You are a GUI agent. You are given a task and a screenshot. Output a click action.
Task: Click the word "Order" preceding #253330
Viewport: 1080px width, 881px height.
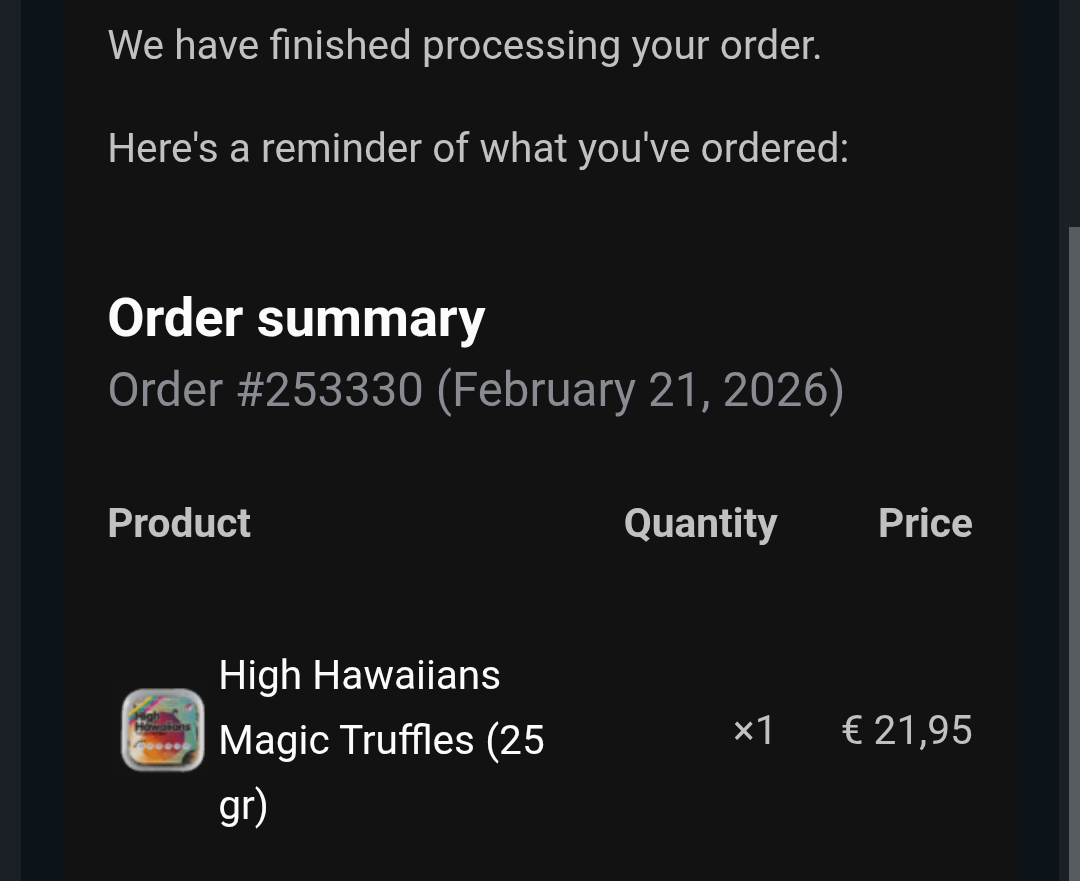[165, 390]
